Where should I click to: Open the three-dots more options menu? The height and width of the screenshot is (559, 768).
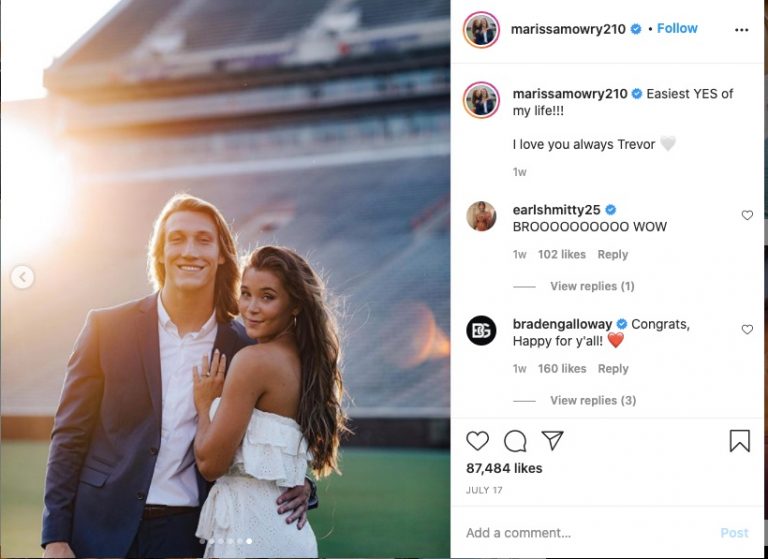pyautogui.click(x=742, y=30)
